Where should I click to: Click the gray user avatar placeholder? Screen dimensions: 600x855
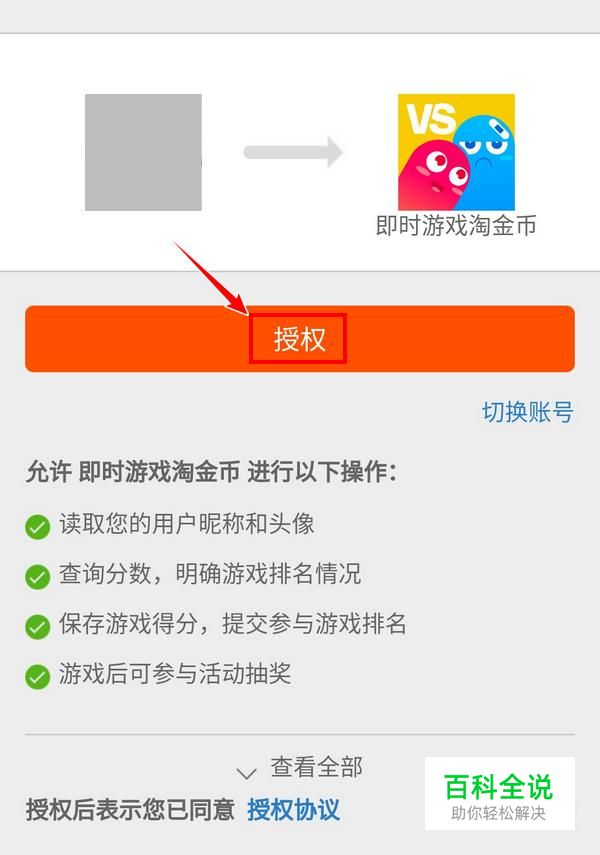(143, 152)
